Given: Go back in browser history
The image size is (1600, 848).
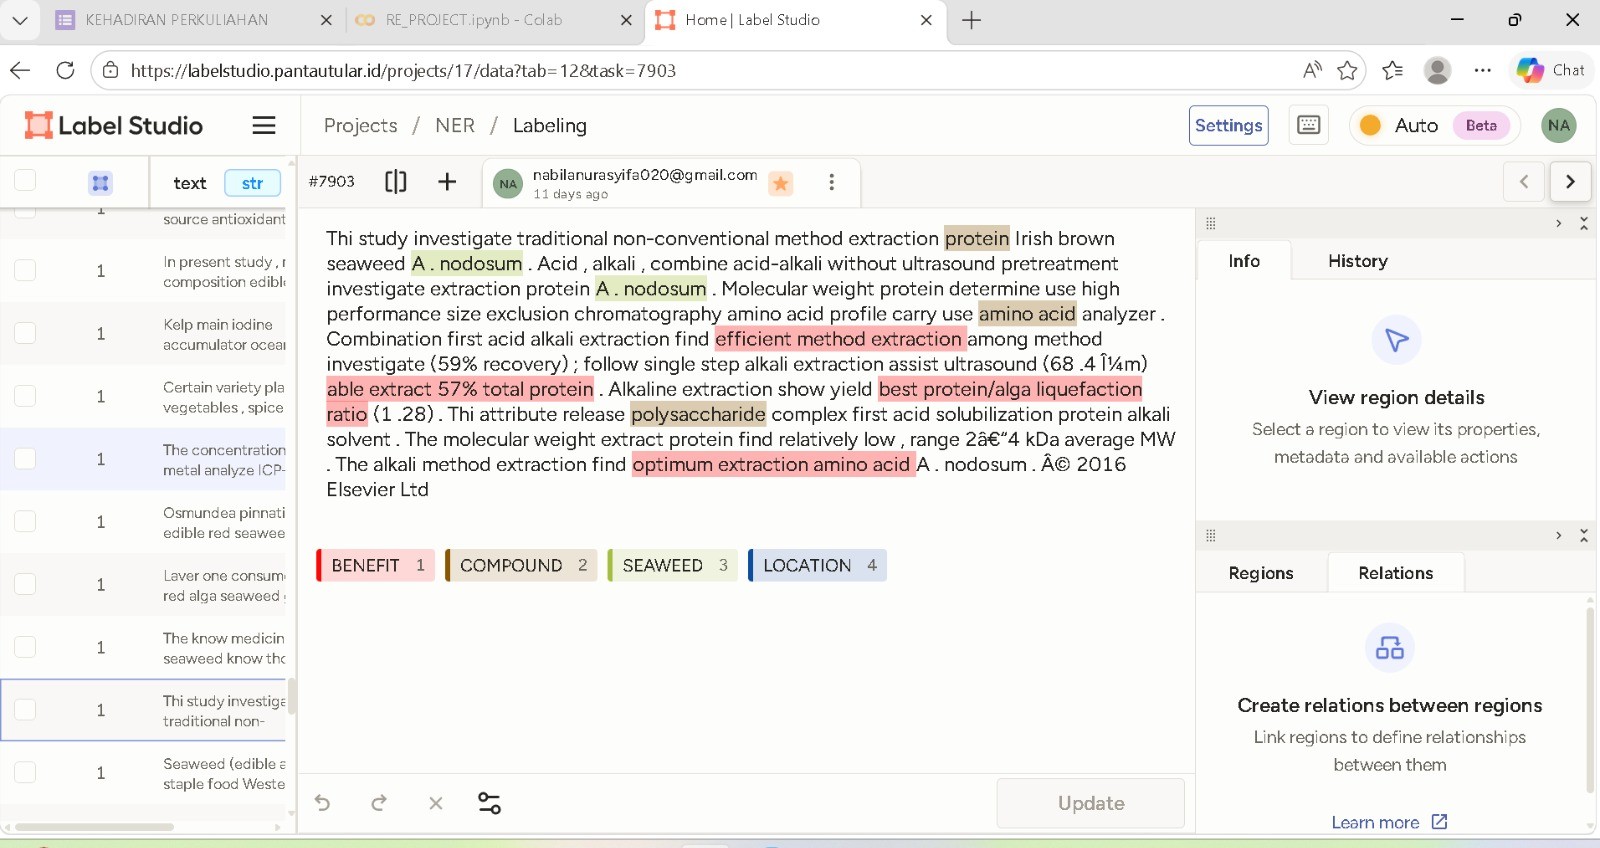Looking at the screenshot, I should click(x=20, y=70).
